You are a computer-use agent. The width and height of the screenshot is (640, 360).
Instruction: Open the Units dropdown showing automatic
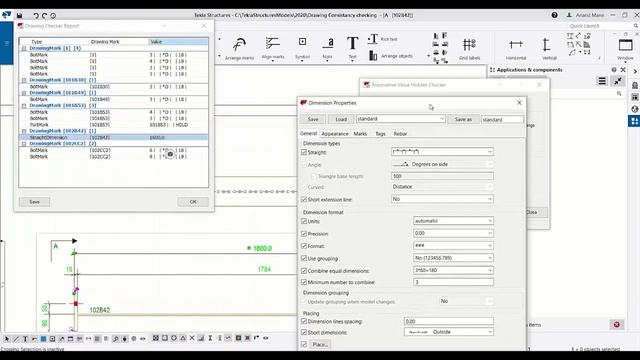pos(453,221)
